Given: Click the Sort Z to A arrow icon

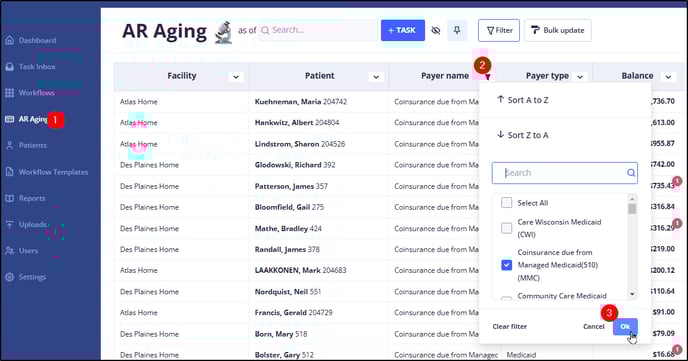Looking at the screenshot, I should (x=500, y=135).
